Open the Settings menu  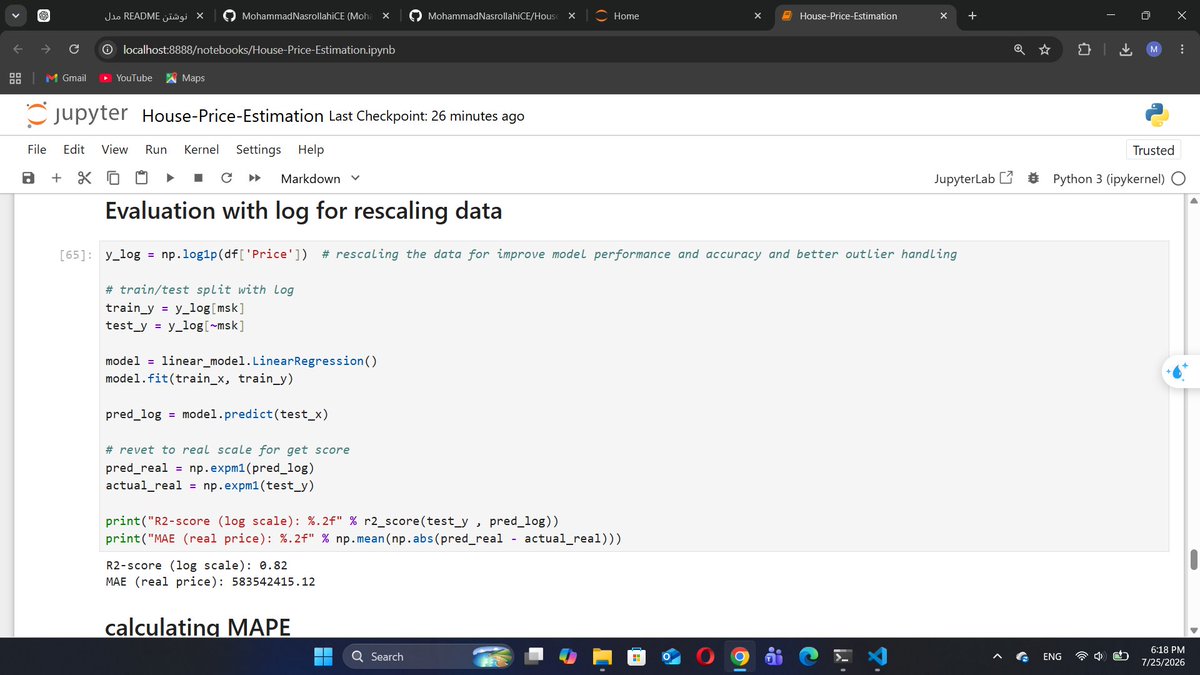tap(258, 149)
